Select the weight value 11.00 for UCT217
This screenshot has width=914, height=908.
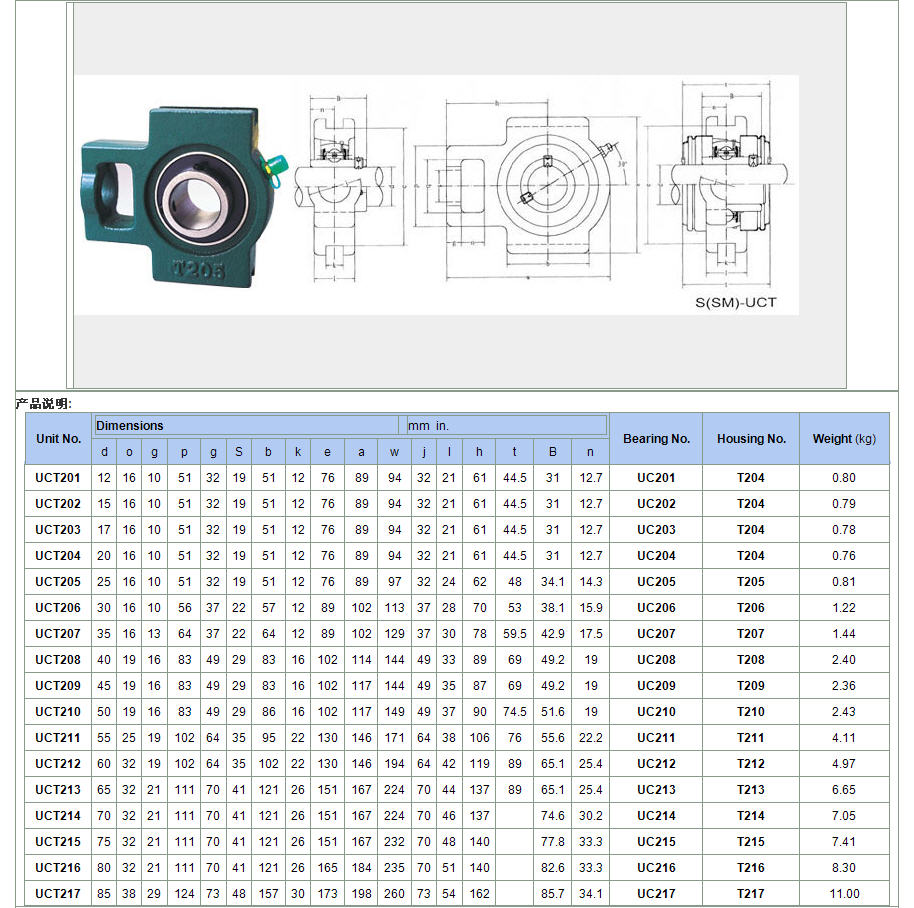[845, 893]
